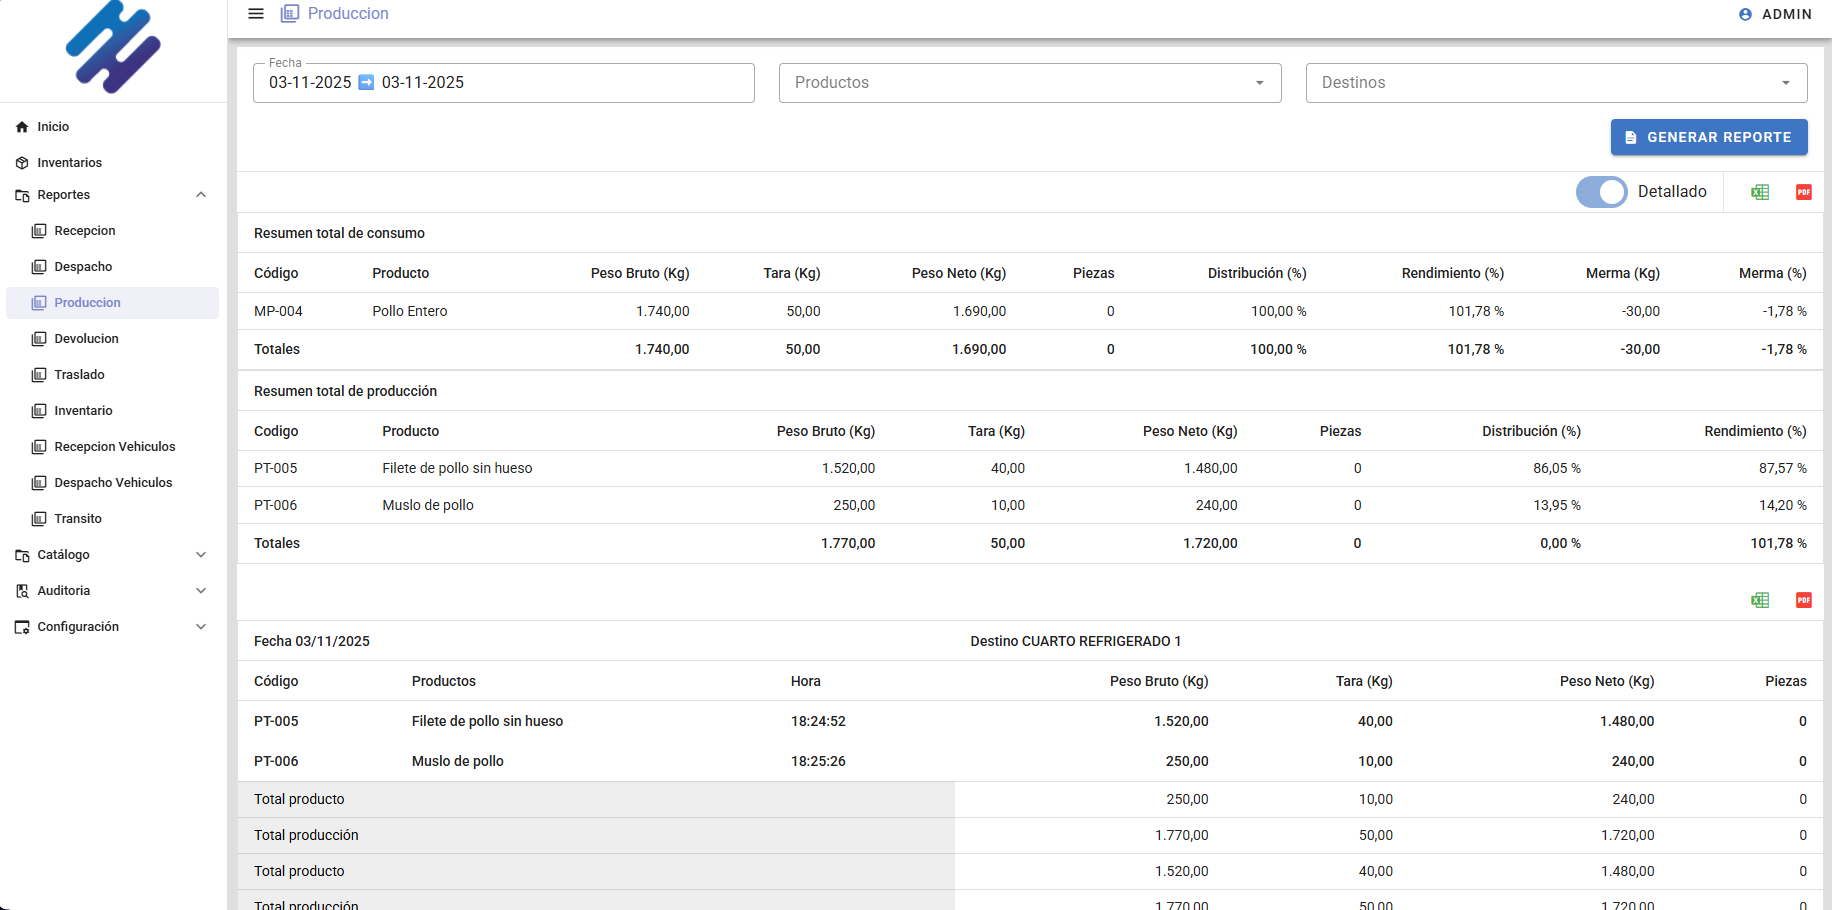
Task: Click the hamburger menu icon
Action: tap(256, 14)
